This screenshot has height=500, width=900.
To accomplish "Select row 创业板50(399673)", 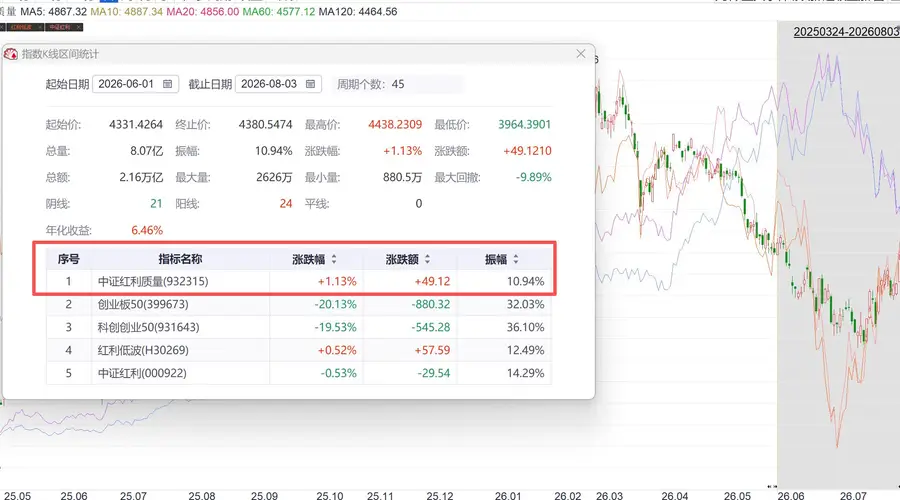I will [x=298, y=304].
